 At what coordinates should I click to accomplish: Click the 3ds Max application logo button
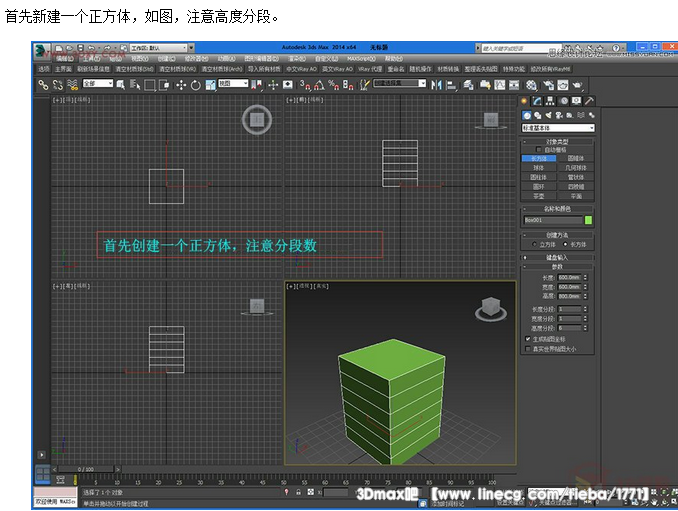point(39,48)
